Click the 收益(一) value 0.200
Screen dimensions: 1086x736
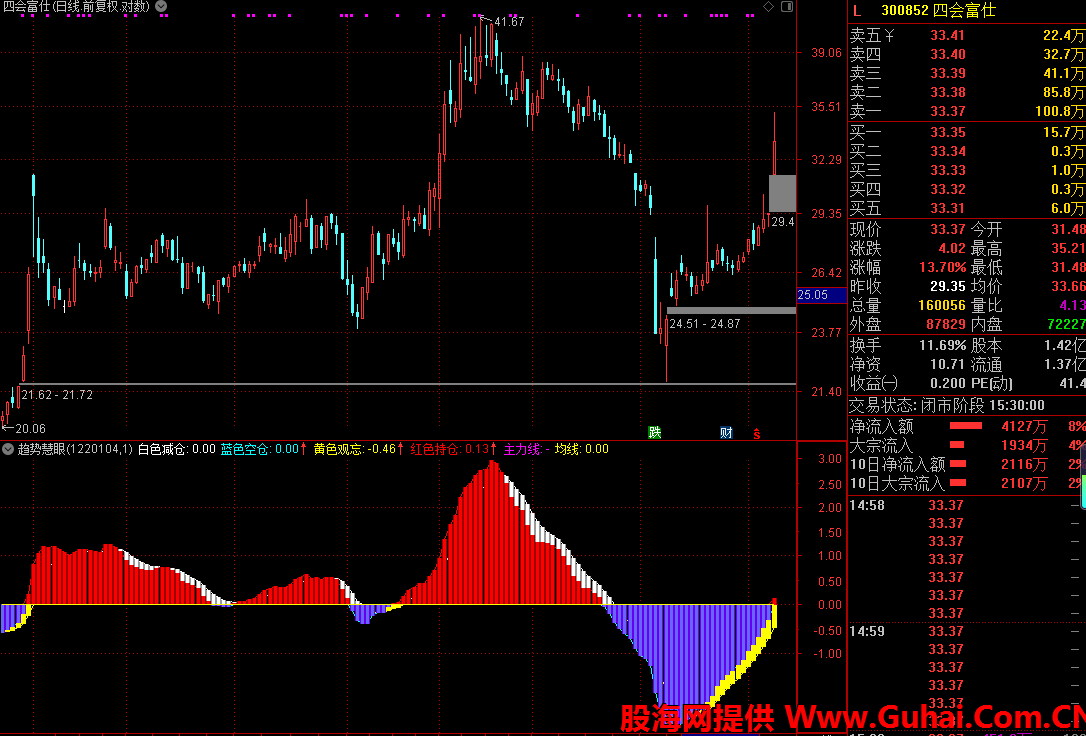point(948,384)
